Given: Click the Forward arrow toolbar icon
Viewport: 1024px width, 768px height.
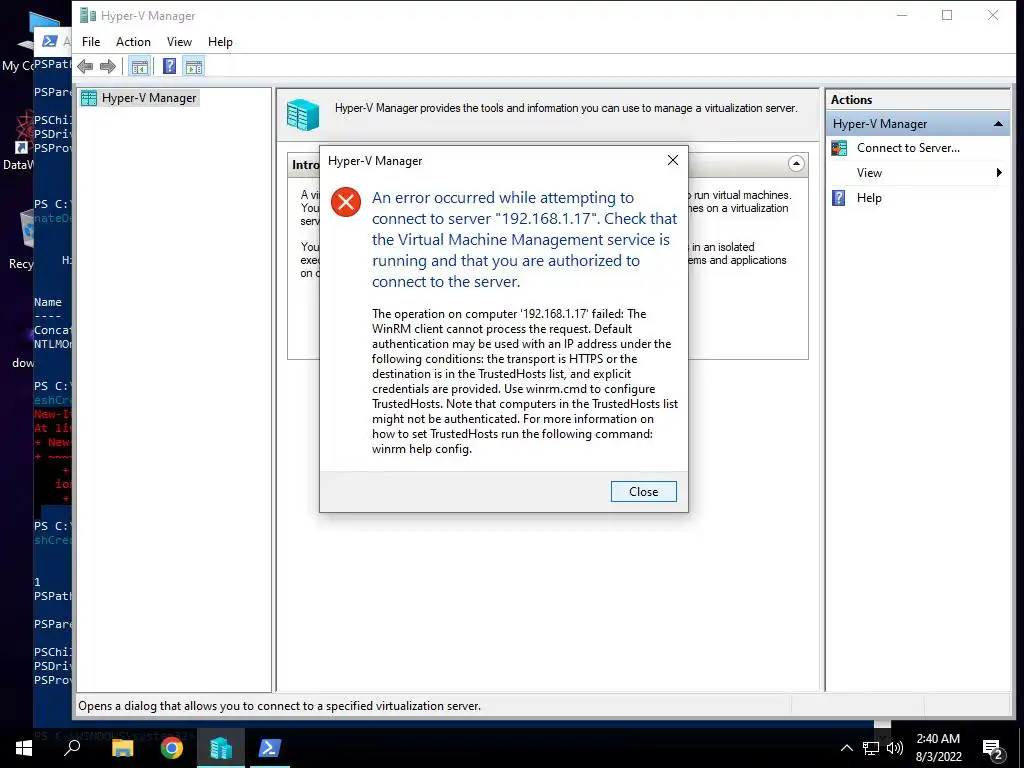Looking at the screenshot, I should [108, 66].
